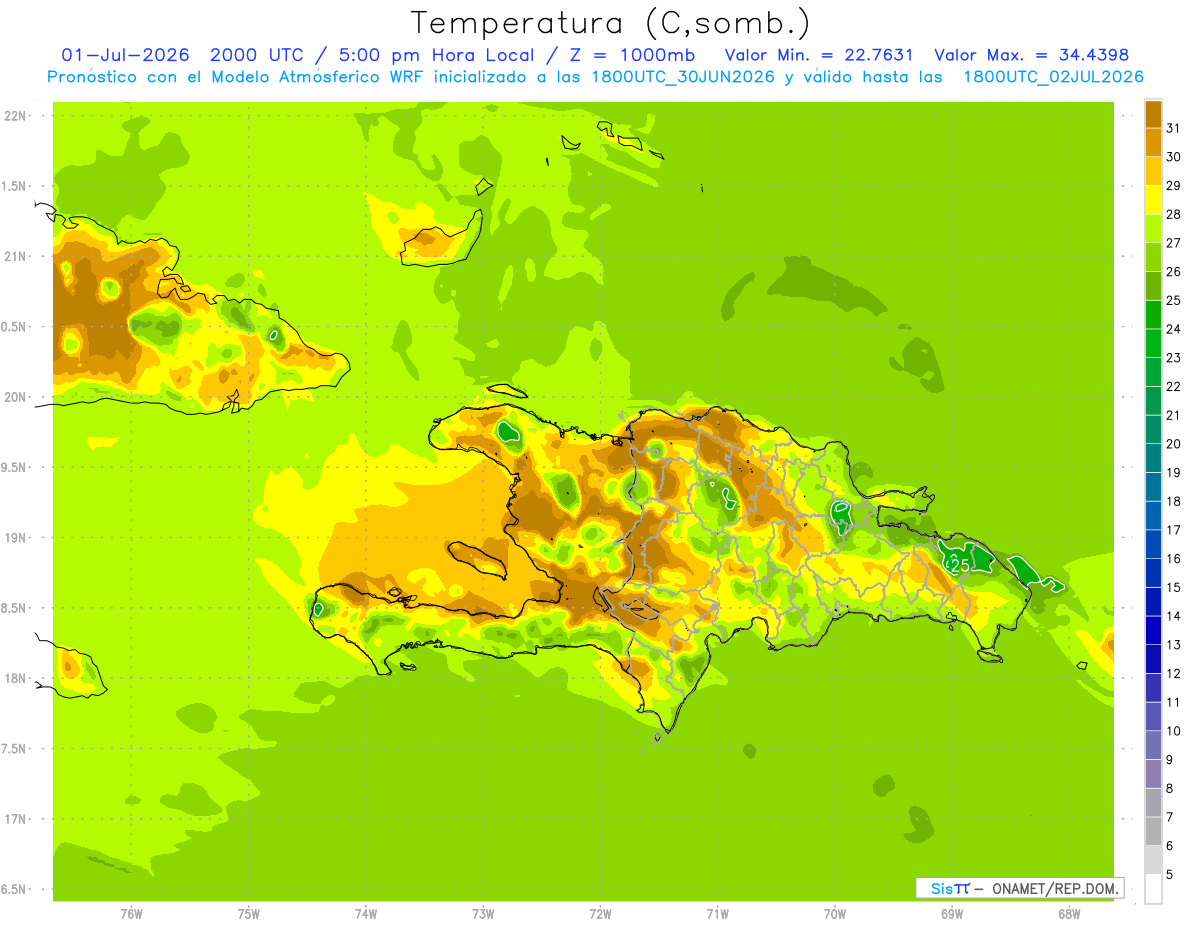Click the '69W' longitude axis label
Viewport: 1200px width, 927px height.
pyautogui.click(x=952, y=914)
